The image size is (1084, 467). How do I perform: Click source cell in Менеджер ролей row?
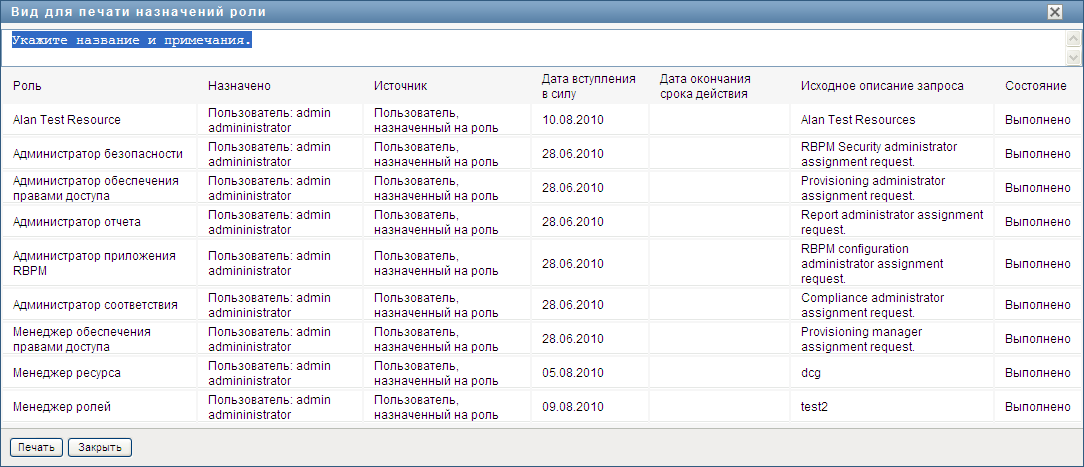point(436,407)
